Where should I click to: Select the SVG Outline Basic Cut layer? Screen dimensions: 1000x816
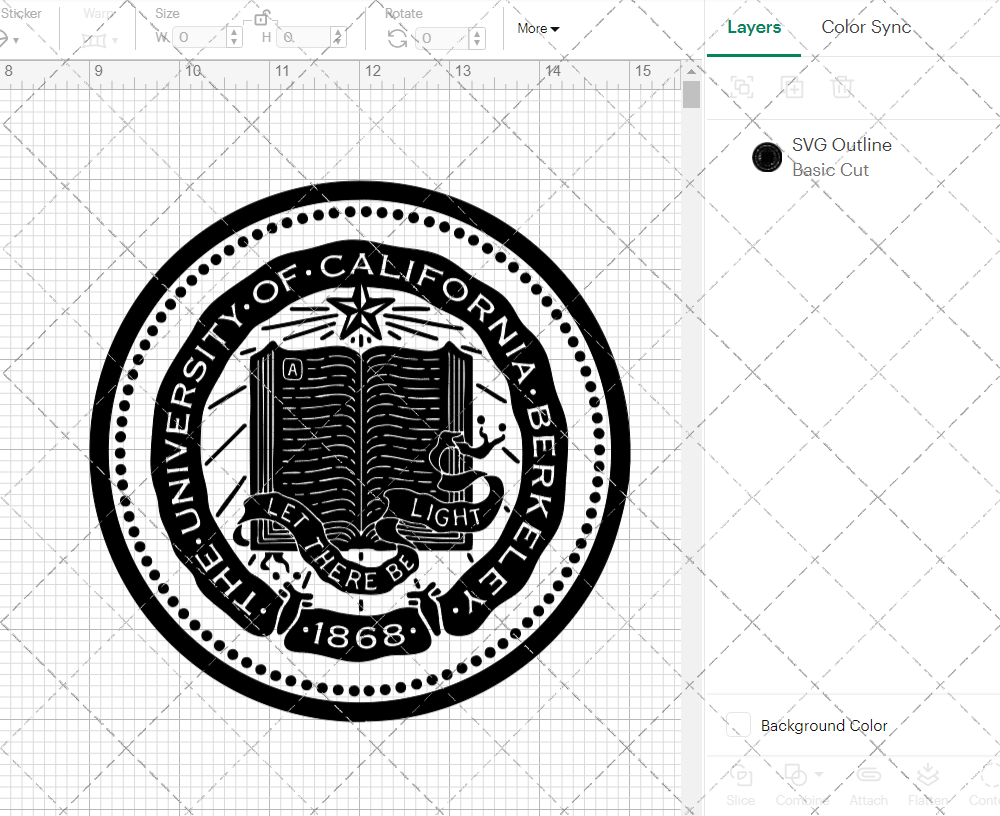pyautogui.click(x=842, y=157)
